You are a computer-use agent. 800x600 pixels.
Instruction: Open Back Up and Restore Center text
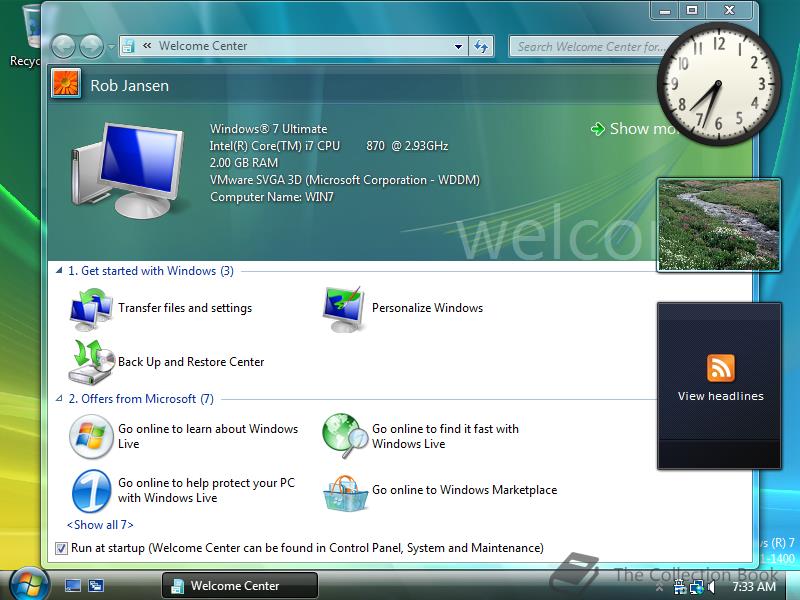coord(191,362)
